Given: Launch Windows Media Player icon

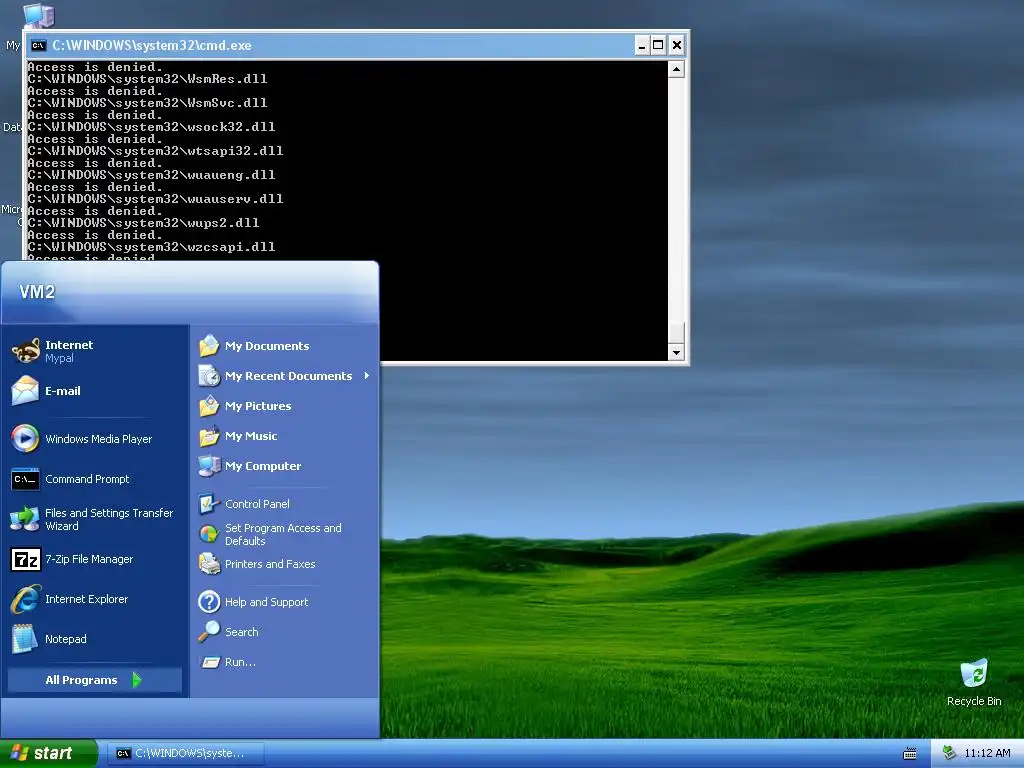Looking at the screenshot, I should click(25, 439).
